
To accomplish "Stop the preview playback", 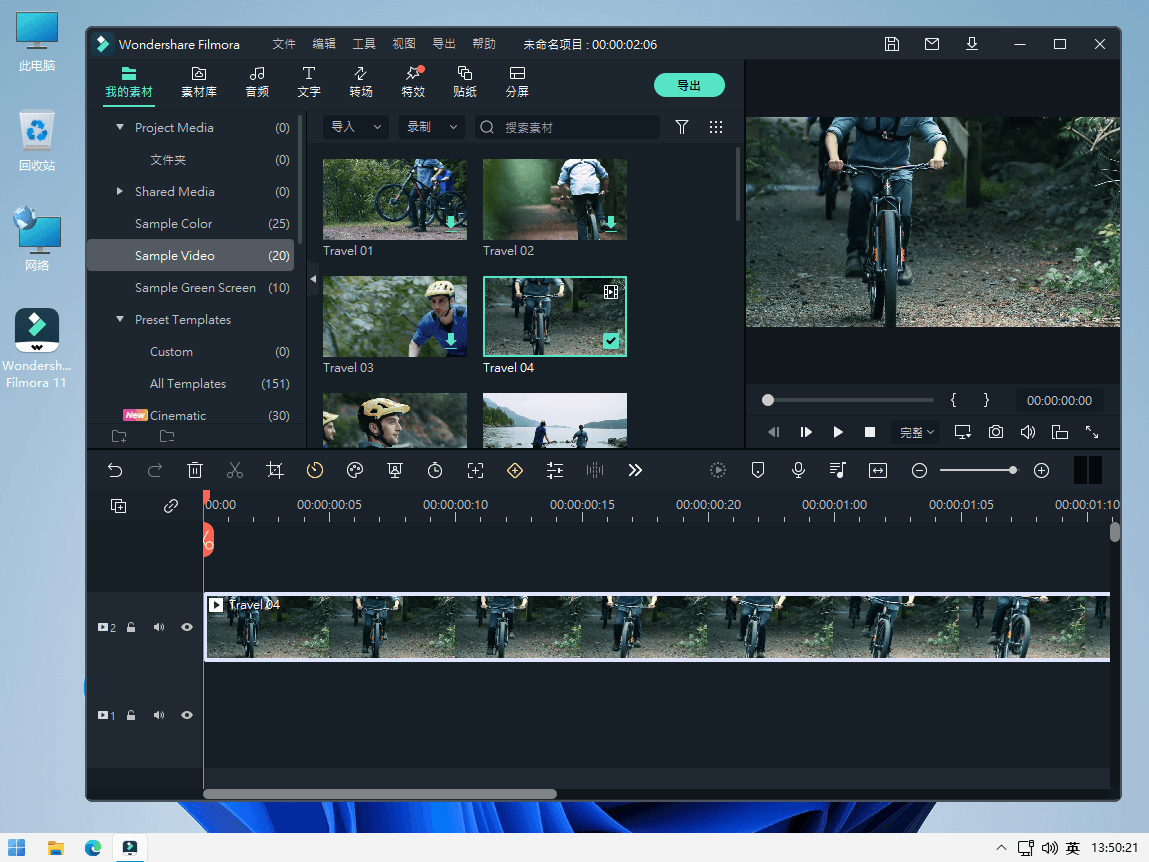I will [x=870, y=432].
